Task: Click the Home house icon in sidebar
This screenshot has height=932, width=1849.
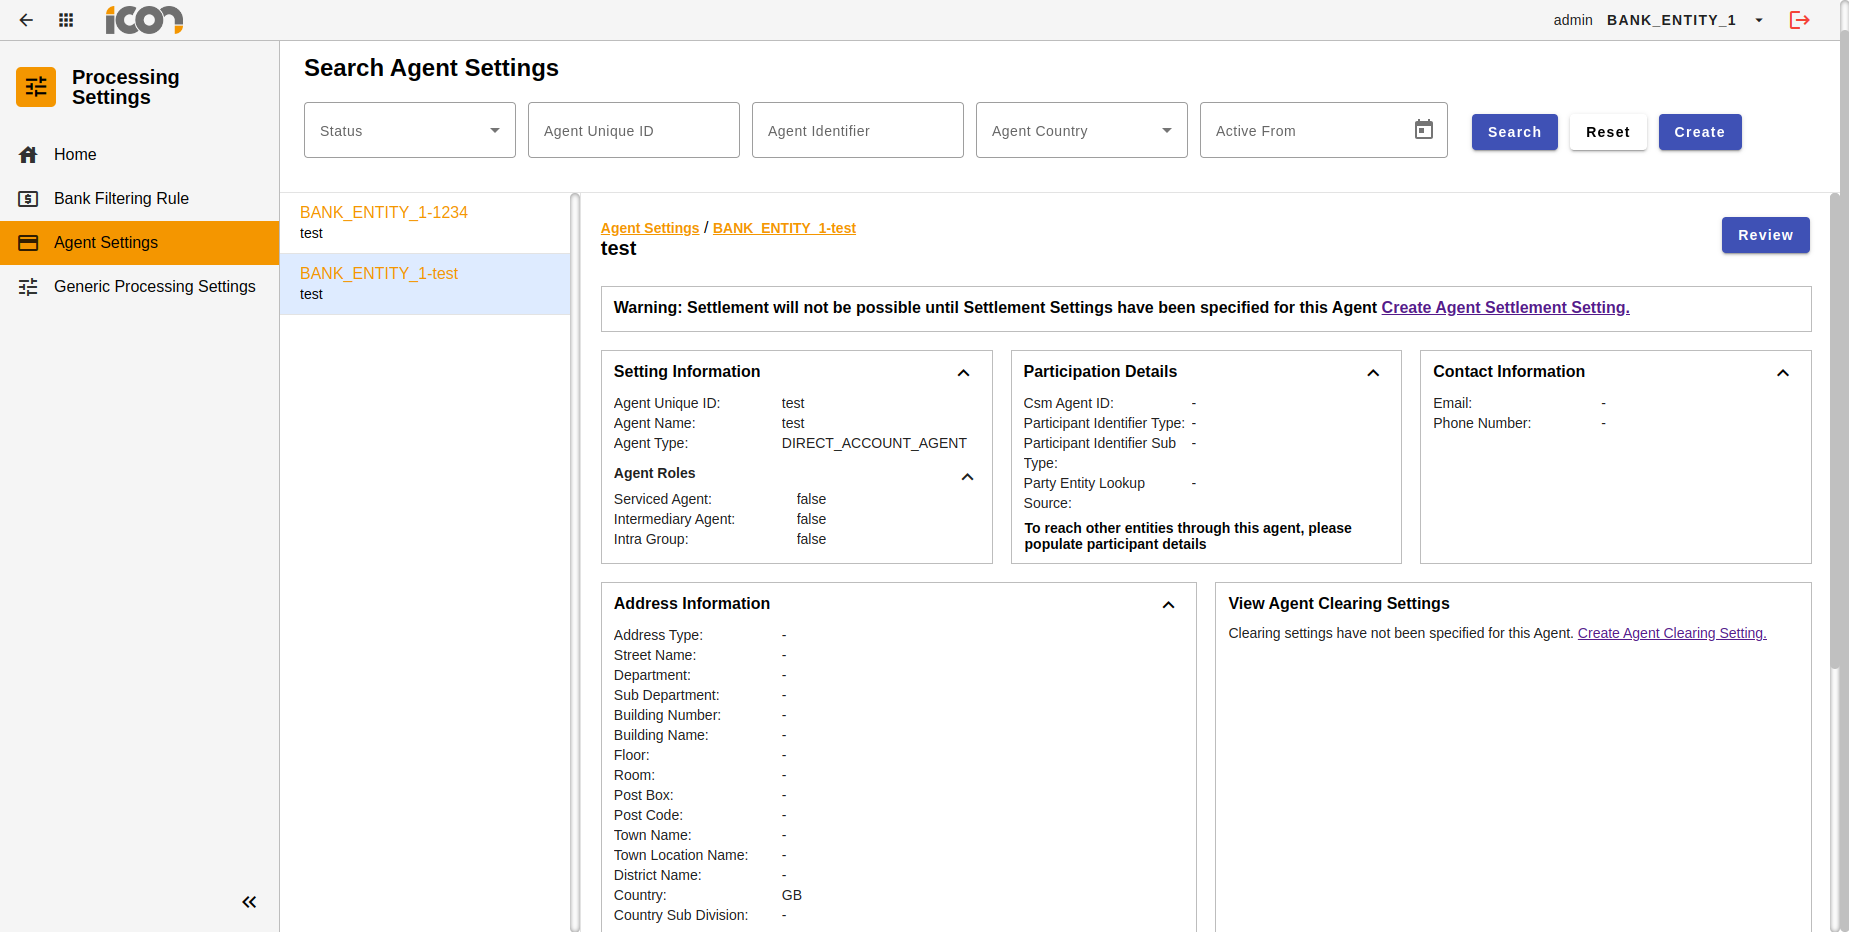Action: tap(29, 155)
